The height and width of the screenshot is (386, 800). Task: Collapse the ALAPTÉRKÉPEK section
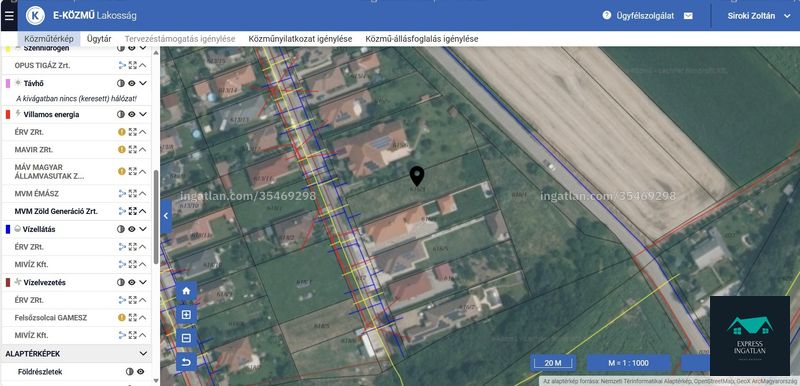coord(143,353)
